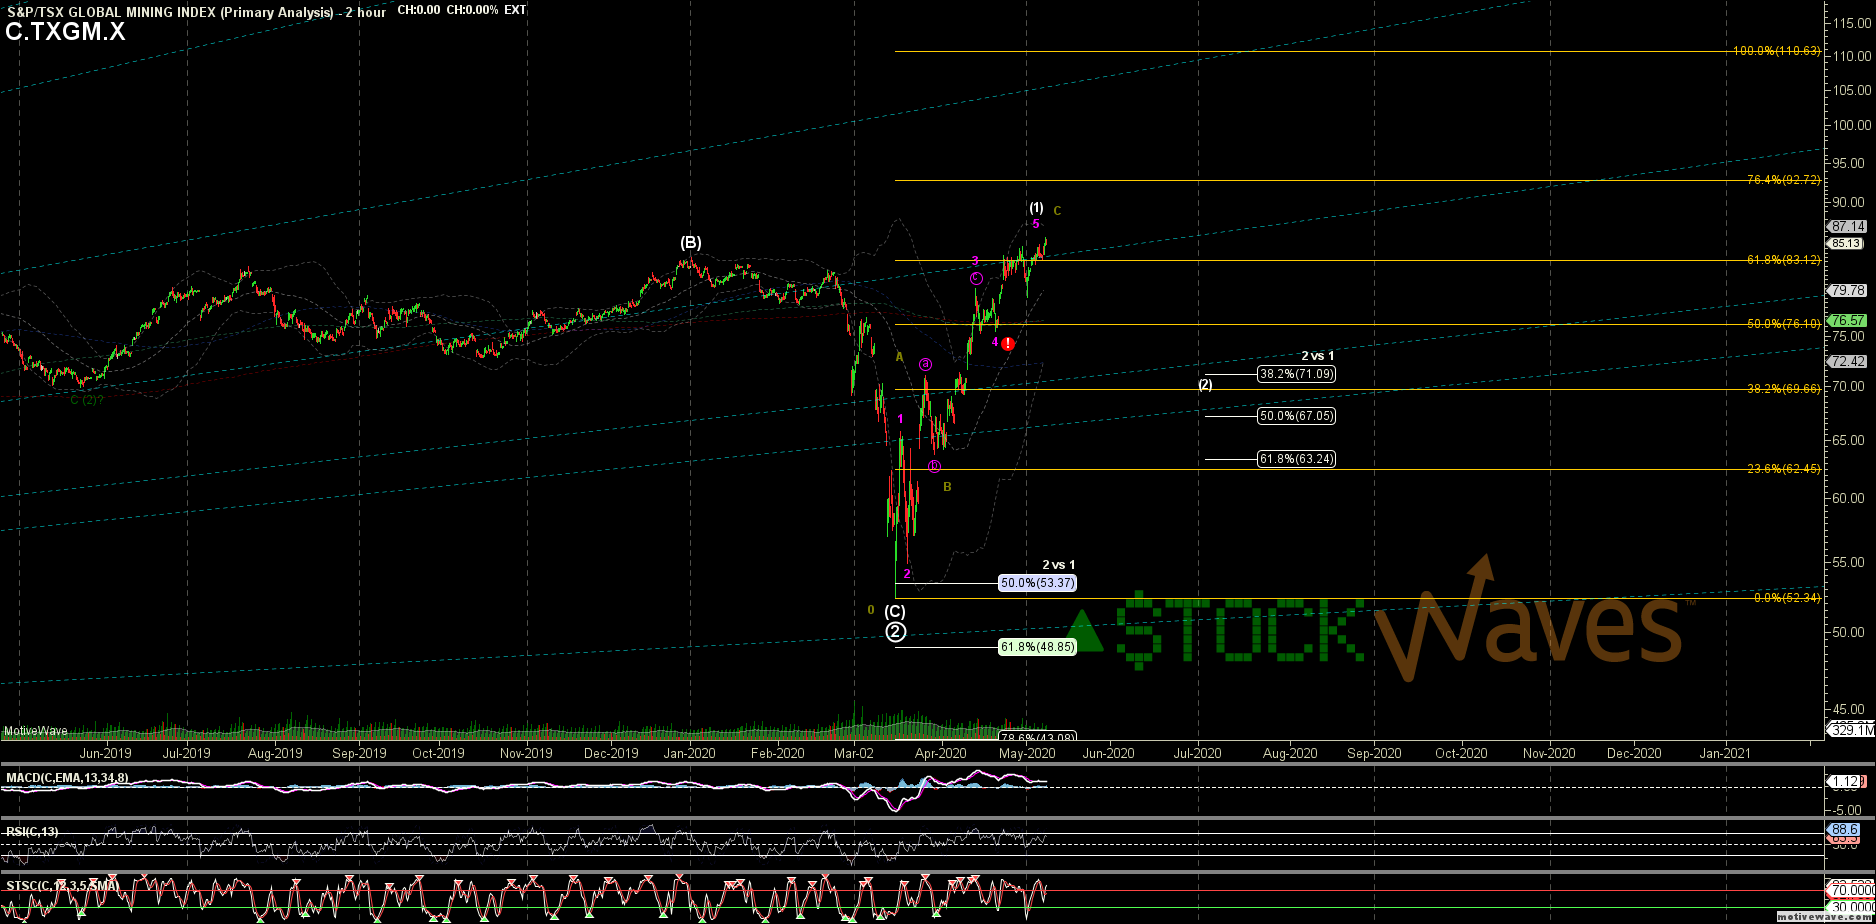Click the boxed 38.2%(71.09) target label
Viewport: 1876px width, 924px height.
point(1296,374)
